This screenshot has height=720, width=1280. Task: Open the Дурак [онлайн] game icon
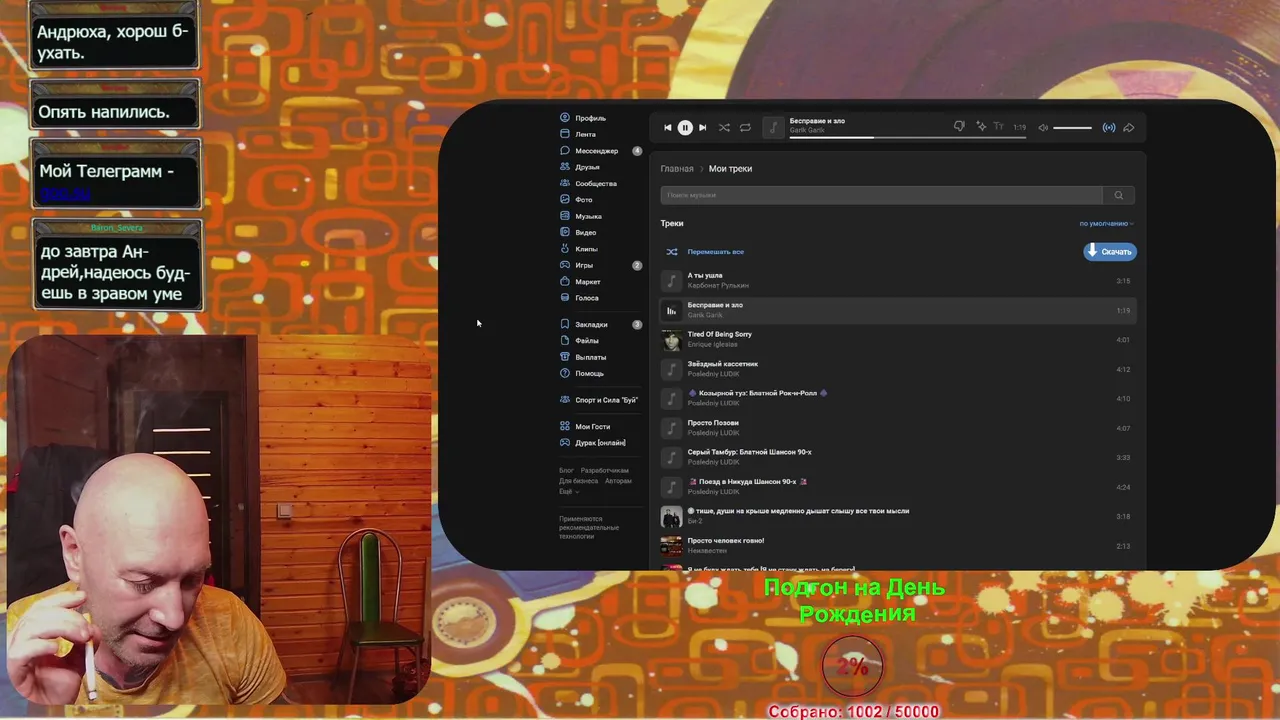coord(565,442)
